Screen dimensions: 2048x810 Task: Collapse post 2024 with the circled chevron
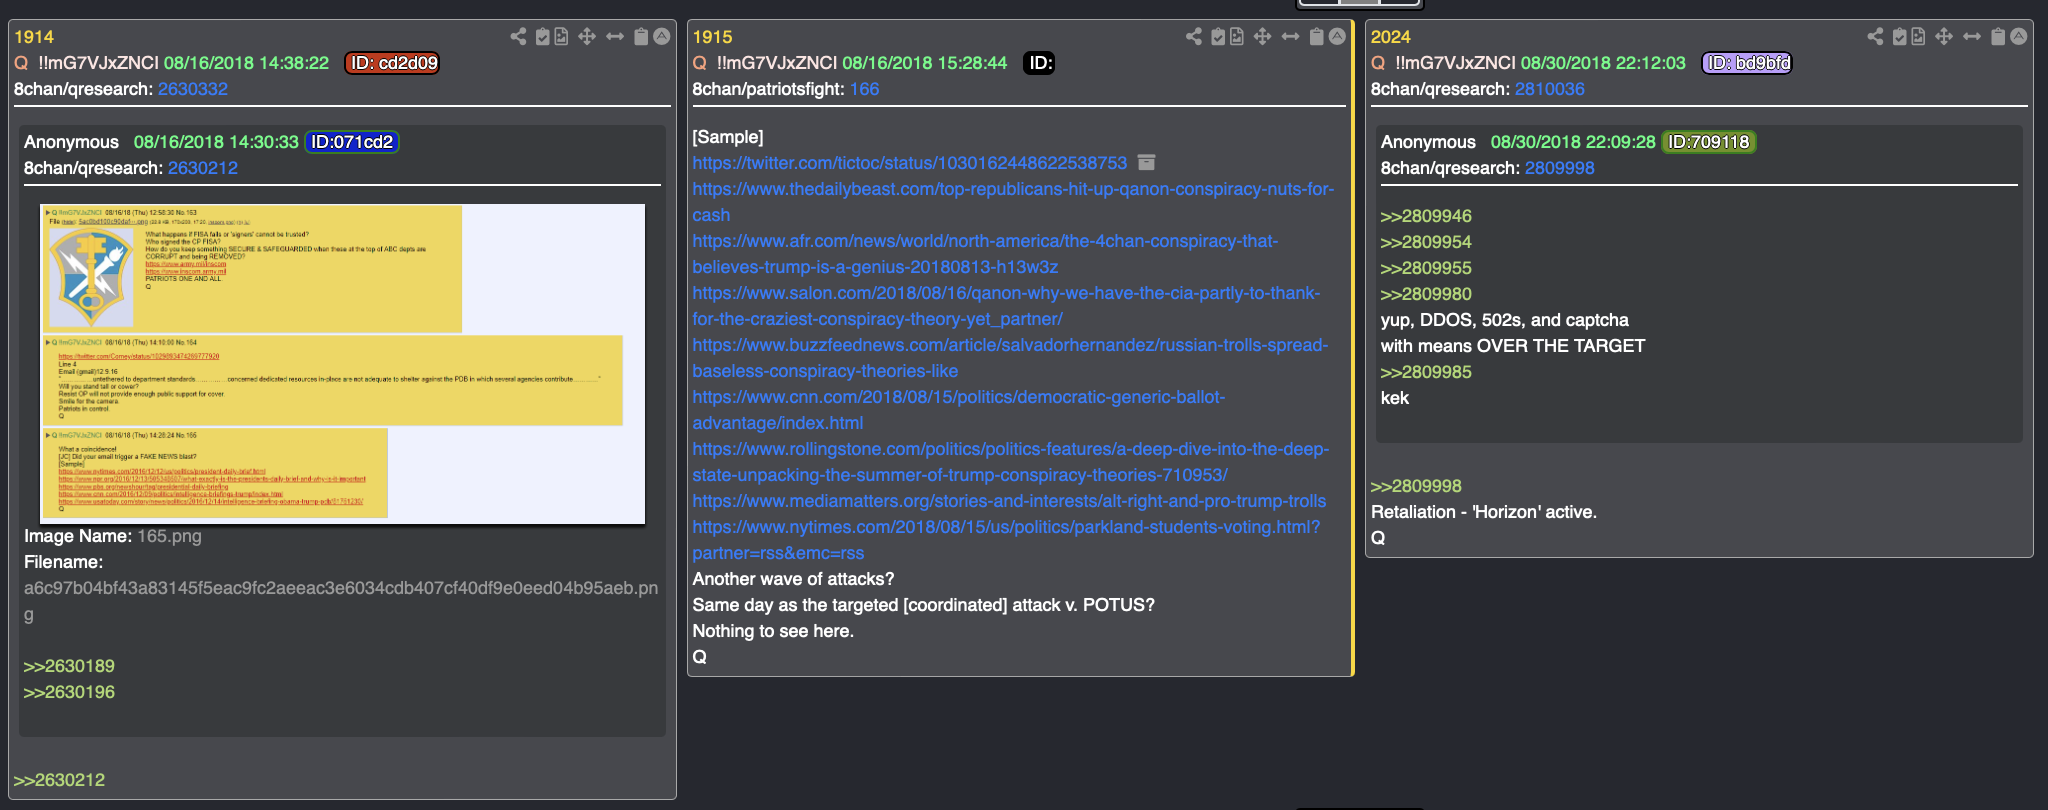click(2019, 37)
